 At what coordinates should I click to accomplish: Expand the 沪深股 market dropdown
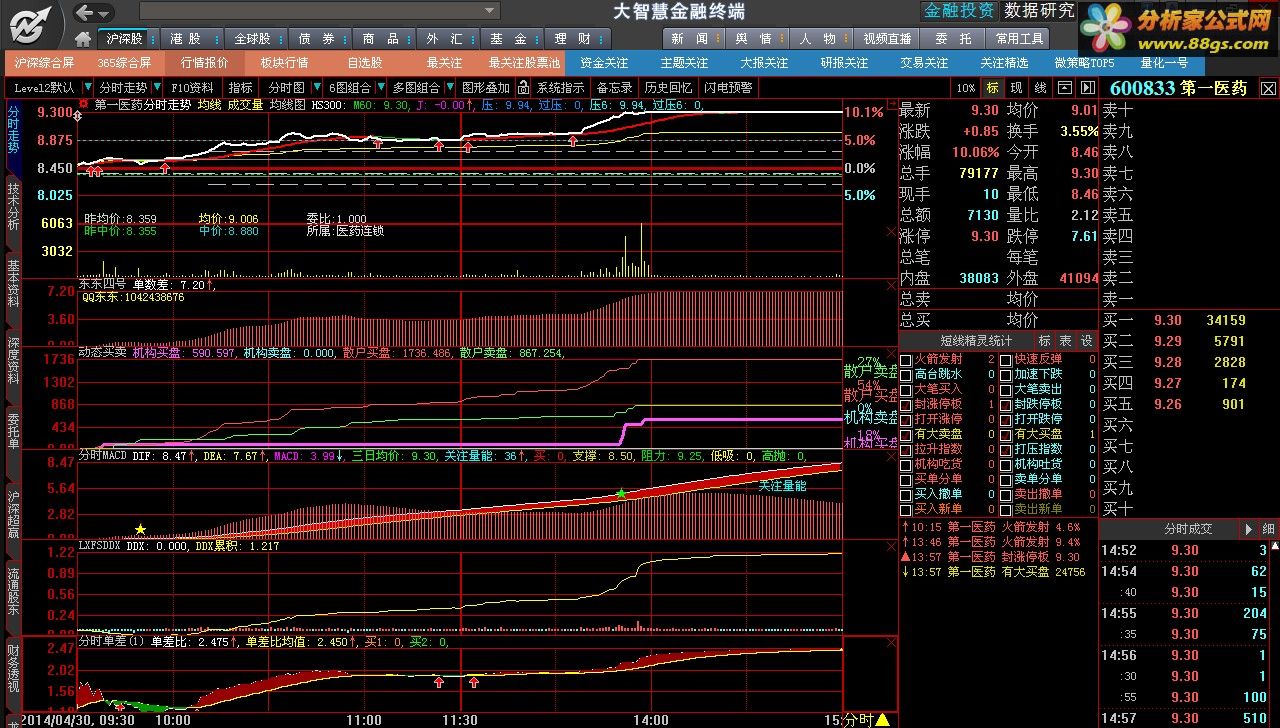click(x=152, y=39)
